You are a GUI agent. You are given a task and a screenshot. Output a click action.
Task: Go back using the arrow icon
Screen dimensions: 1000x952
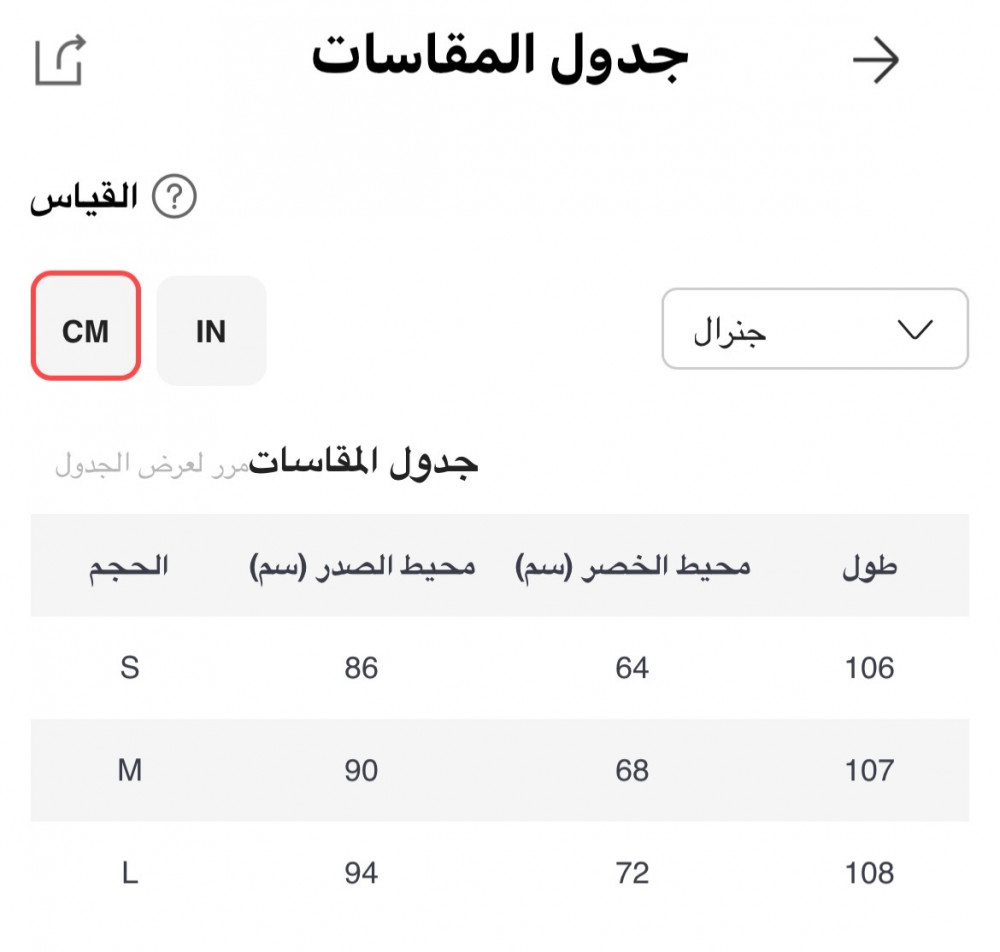click(876, 61)
